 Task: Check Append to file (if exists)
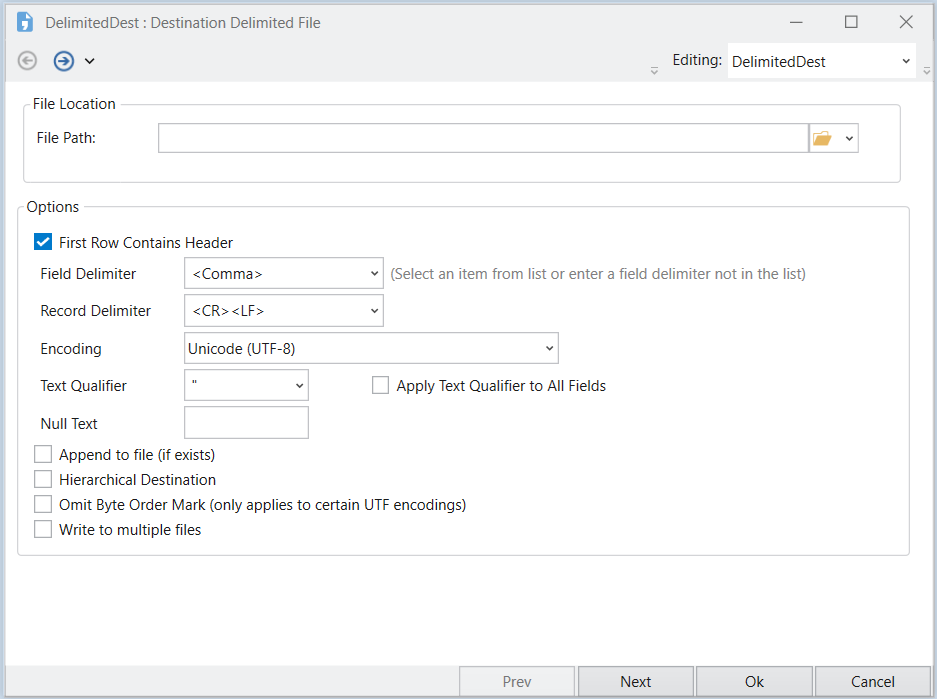(43, 455)
